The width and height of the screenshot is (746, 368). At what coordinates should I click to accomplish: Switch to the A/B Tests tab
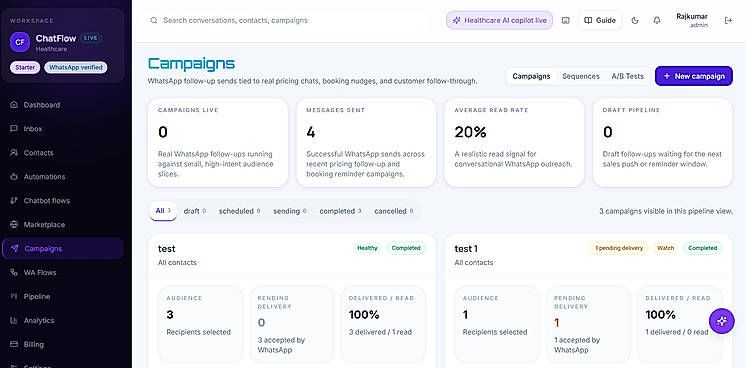[x=628, y=76]
